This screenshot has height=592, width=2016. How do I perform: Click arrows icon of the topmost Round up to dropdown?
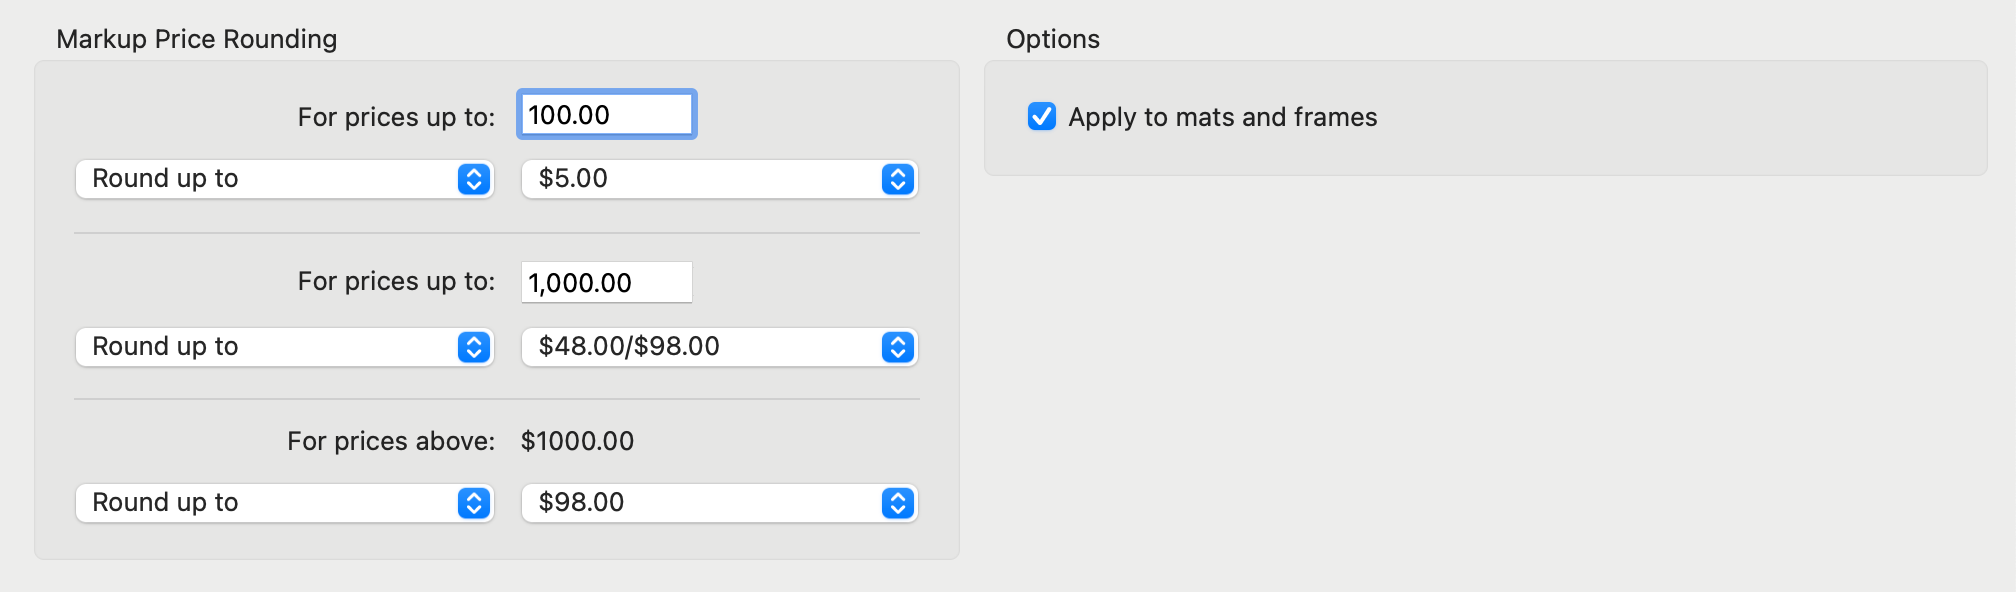(x=474, y=179)
